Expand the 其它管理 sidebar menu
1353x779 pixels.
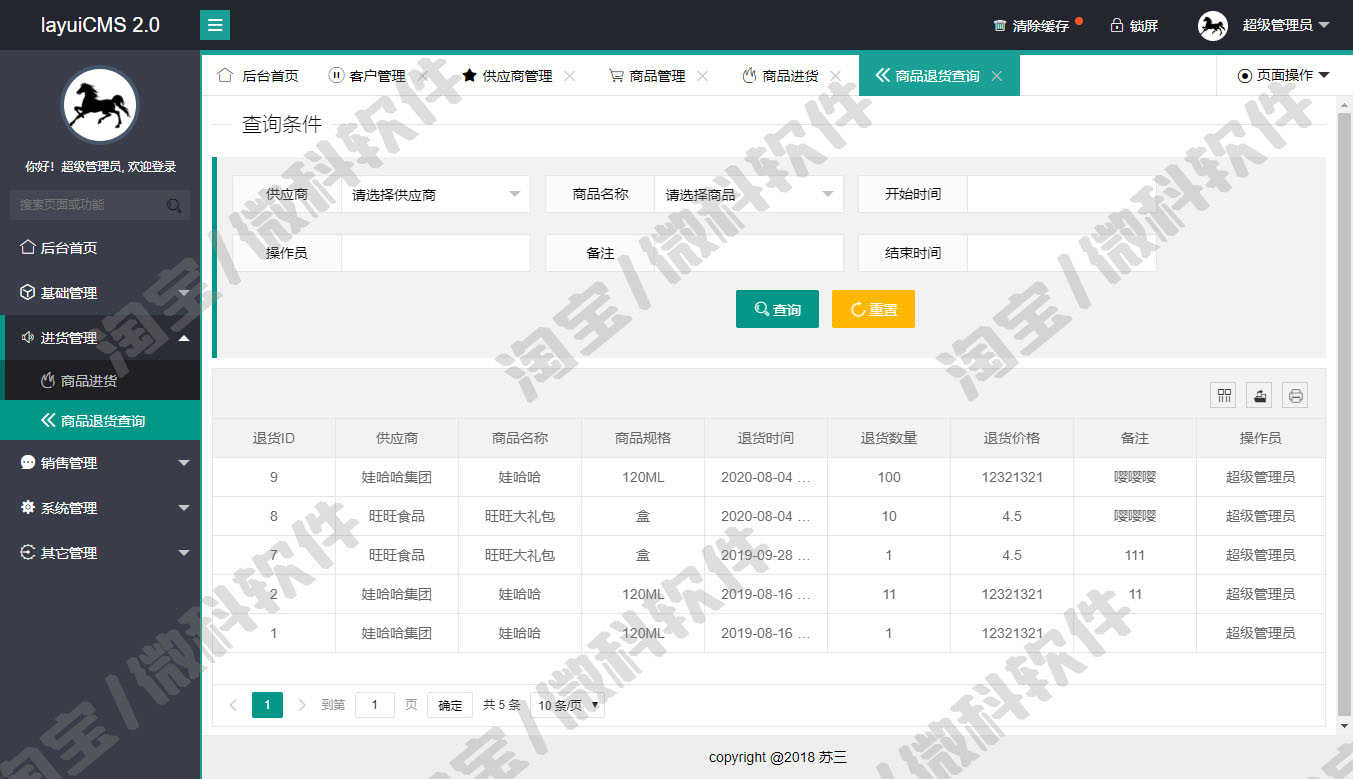coord(100,552)
